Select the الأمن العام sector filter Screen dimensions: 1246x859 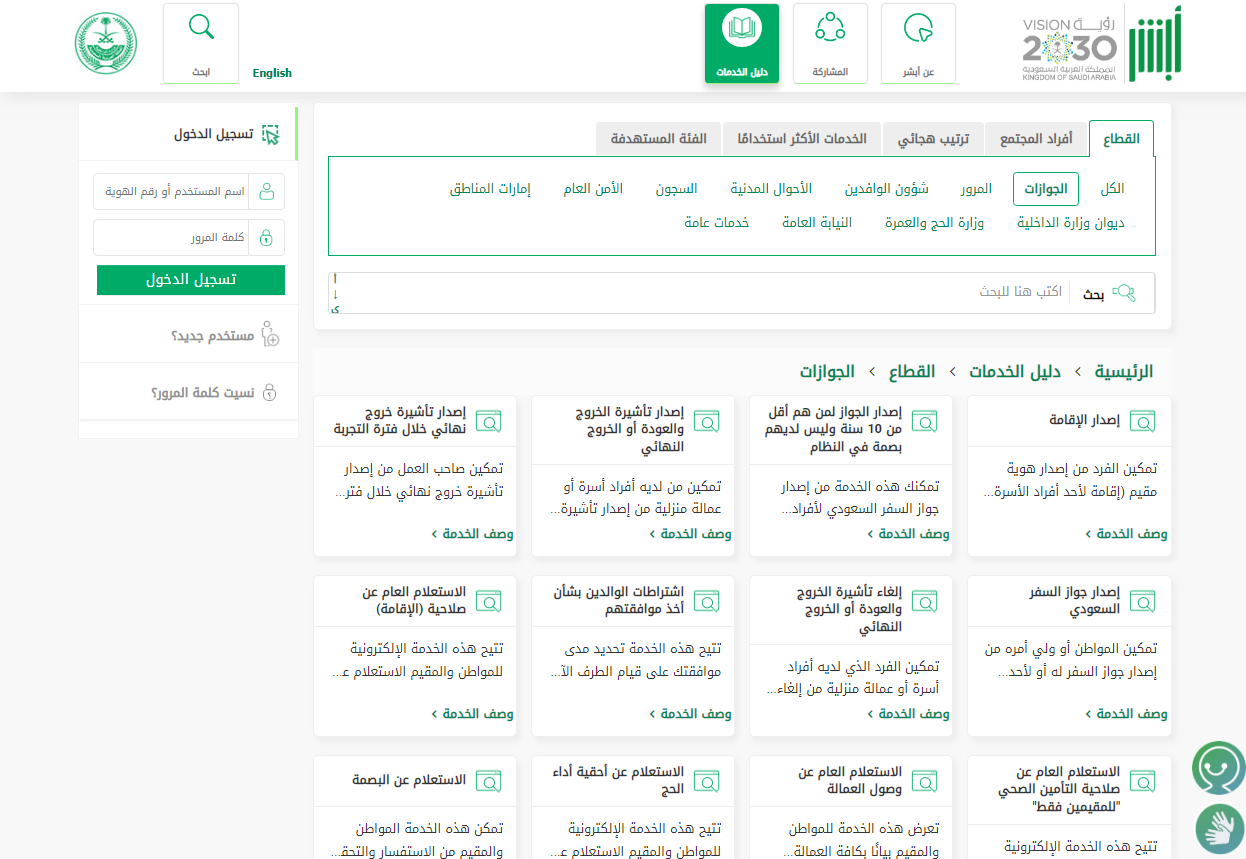click(593, 189)
